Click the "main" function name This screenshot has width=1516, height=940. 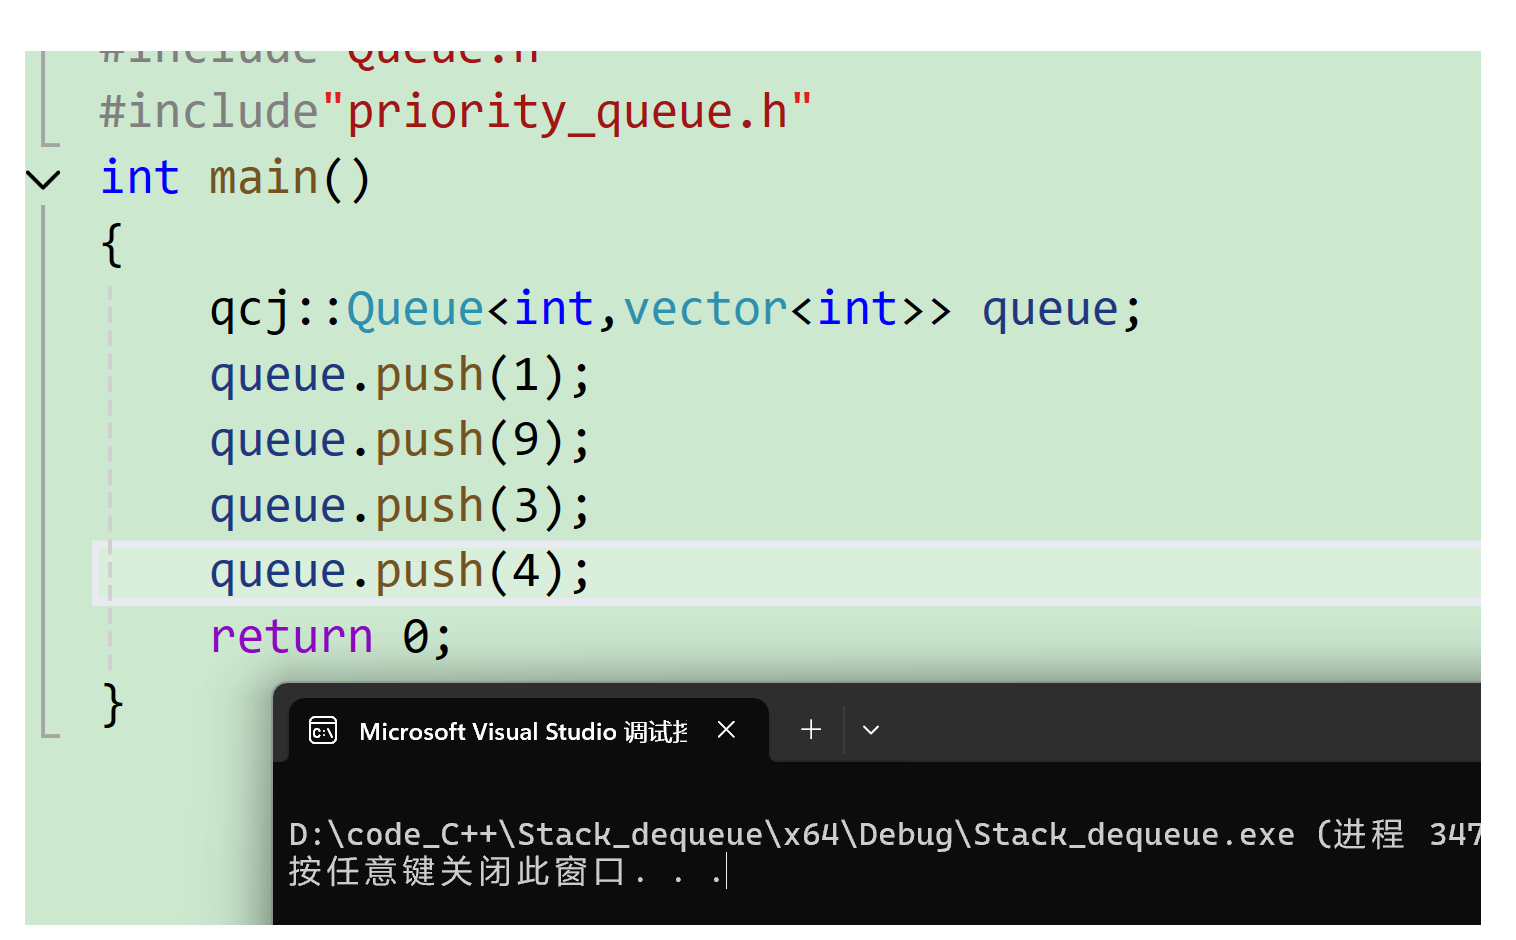(264, 178)
